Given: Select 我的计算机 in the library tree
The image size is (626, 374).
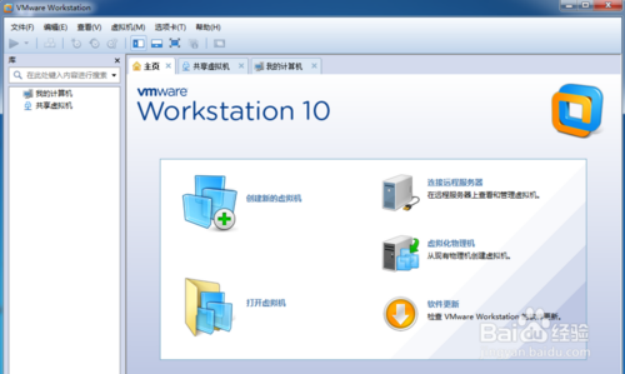Looking at the screenshot, I should tap(48, 93).
